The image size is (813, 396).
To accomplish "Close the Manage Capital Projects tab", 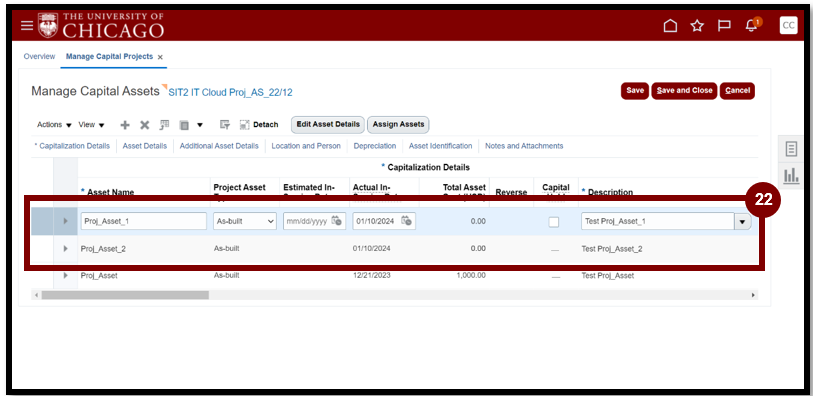I will [x=160, y=57].
